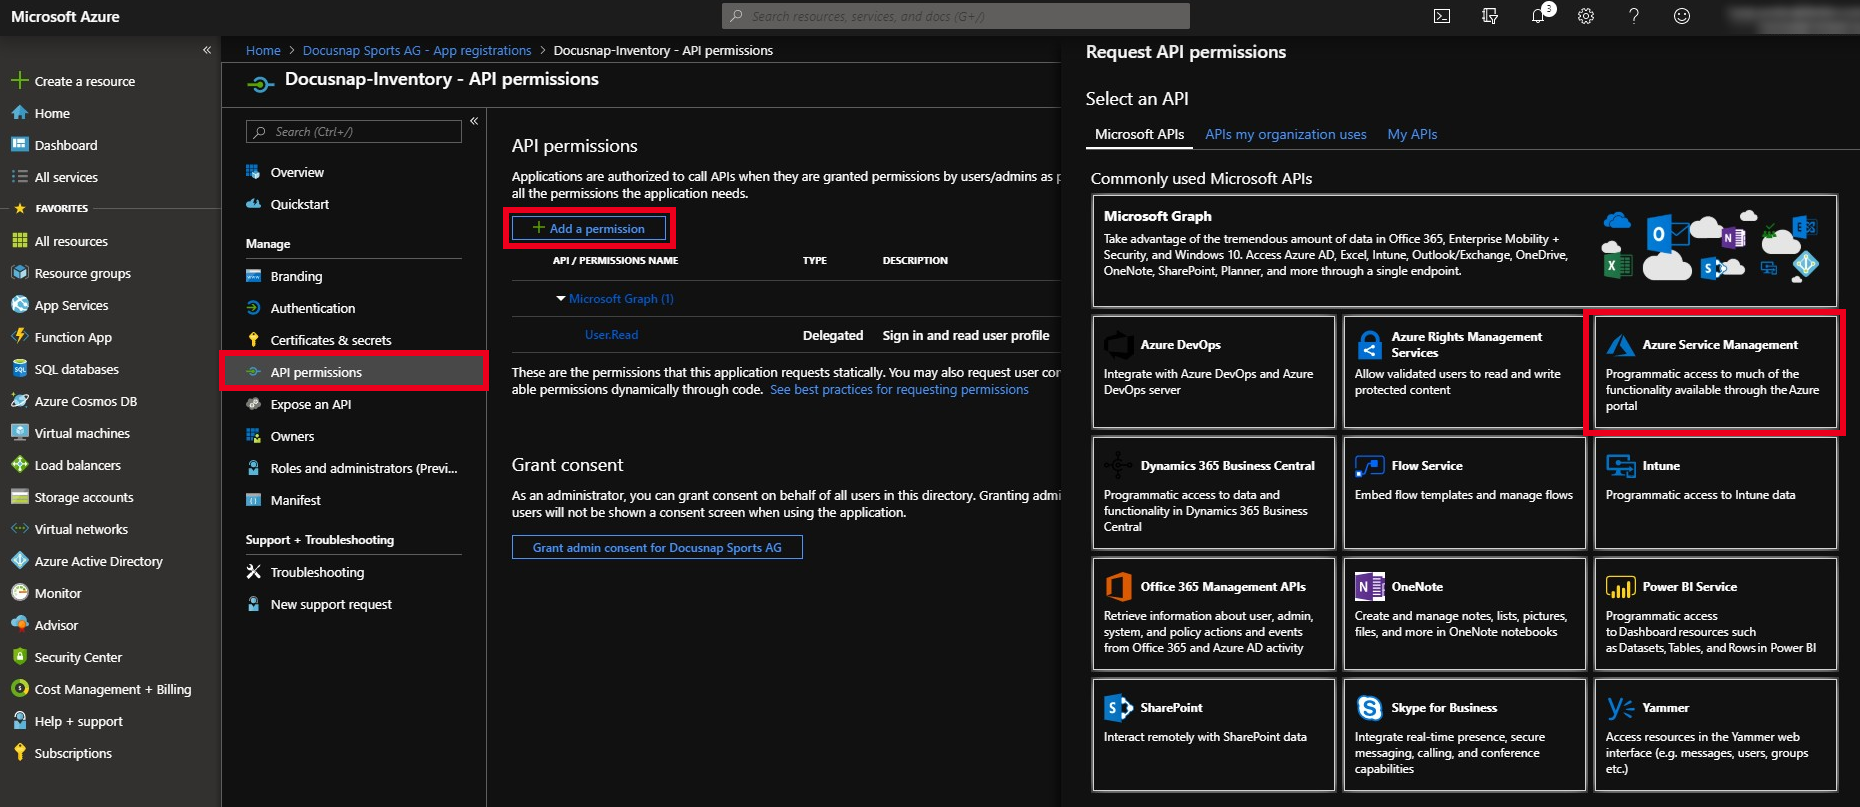The width and height of the screenshot is (1860, 807).
Task: Switch to APIs my organization uses tab
Action: tap(1285, 134)
